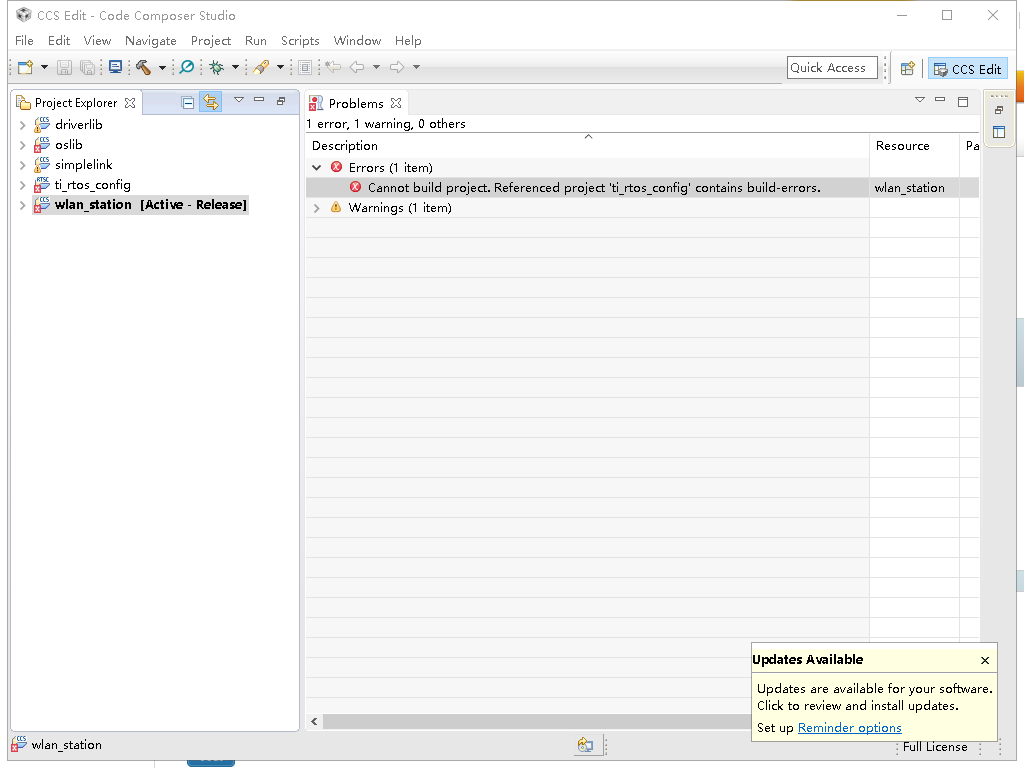Click the Open Perspective icon
Screen dimensions: 1024x768
coord(907,69)
